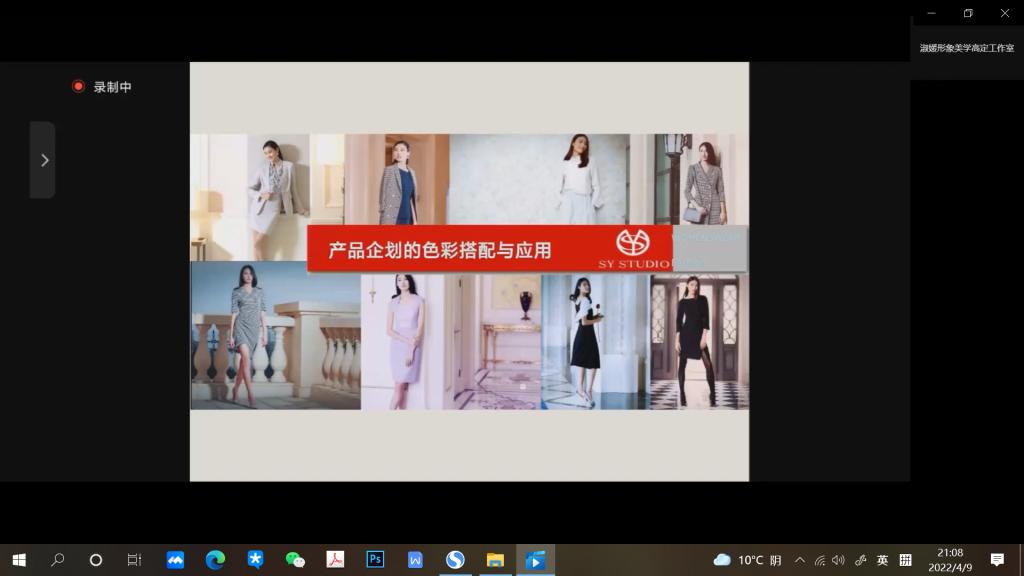
Task: Open the notification center
Action: [997, 560]
